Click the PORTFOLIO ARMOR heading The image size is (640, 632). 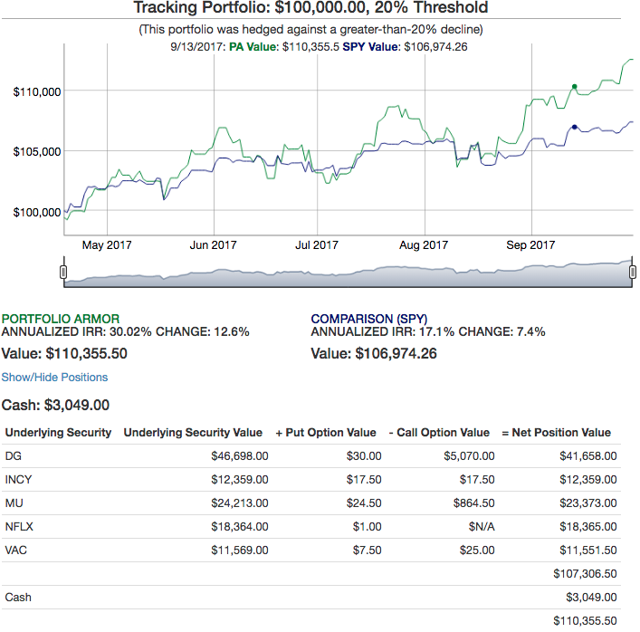tap(60, 318)
